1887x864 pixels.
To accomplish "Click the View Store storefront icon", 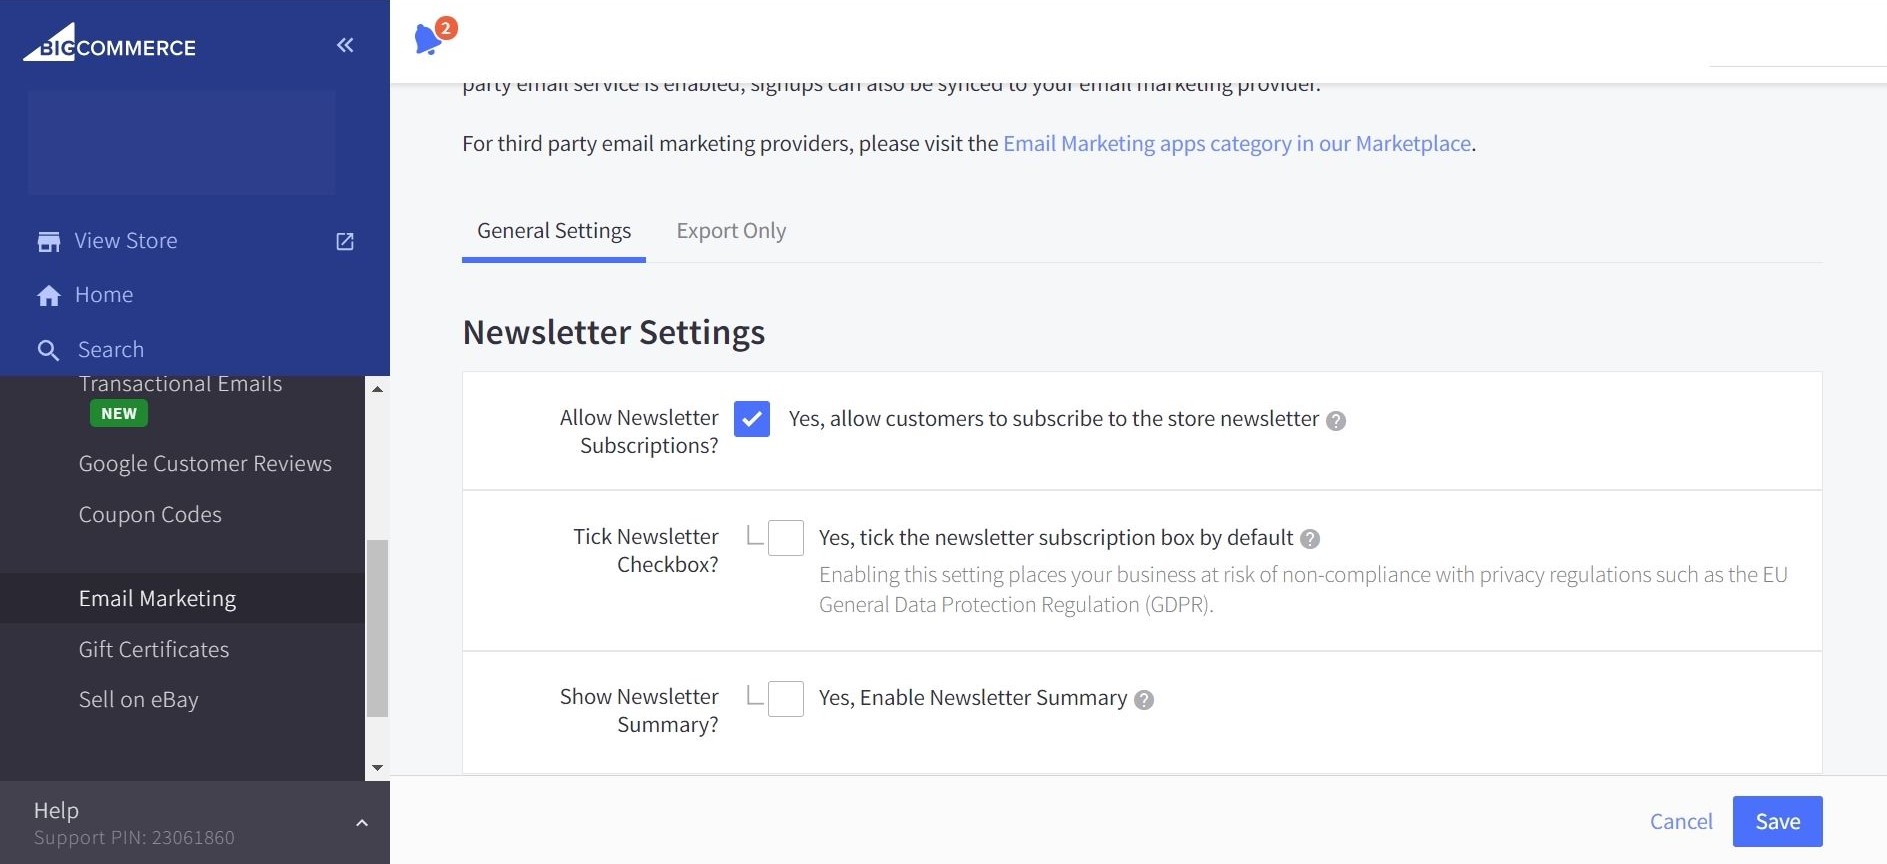I will point(48,242).
